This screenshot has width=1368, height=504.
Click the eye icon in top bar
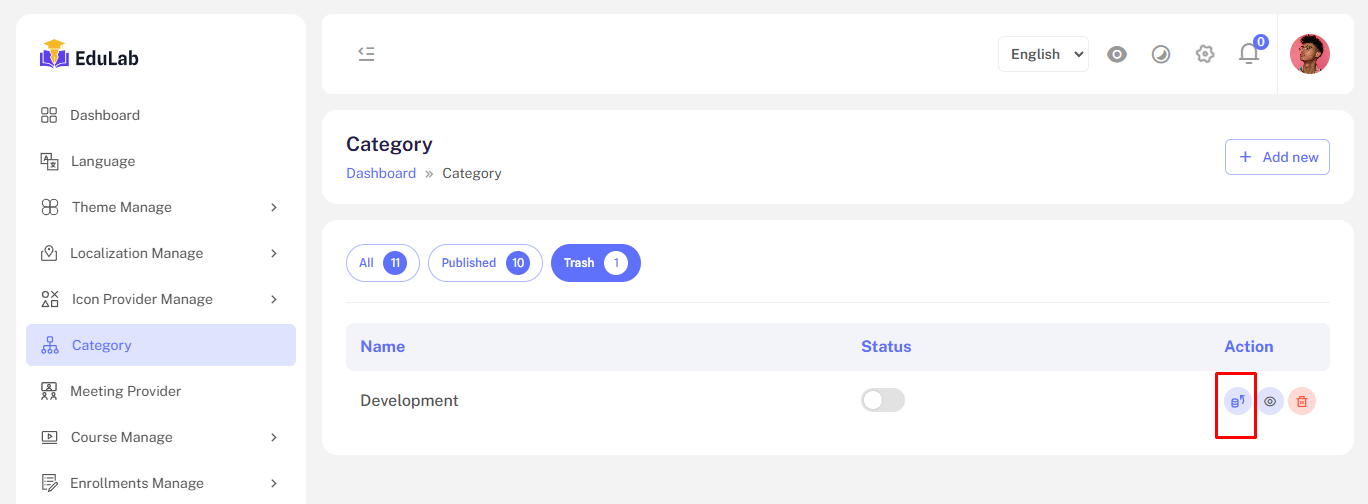1117,54
